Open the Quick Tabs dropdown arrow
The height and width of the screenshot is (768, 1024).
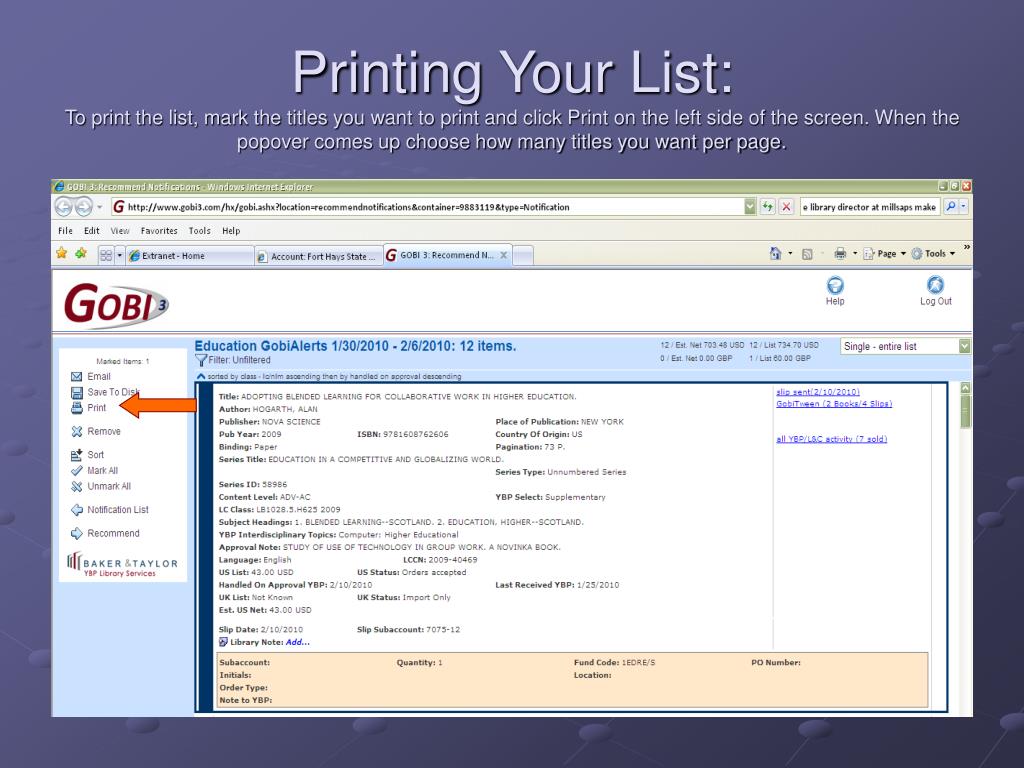coord(120,255)
